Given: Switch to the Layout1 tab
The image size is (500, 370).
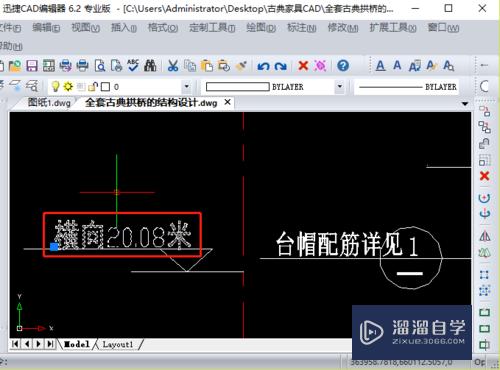Looking at the screenshot, I should pyautogui.click(x=118, y=344).
